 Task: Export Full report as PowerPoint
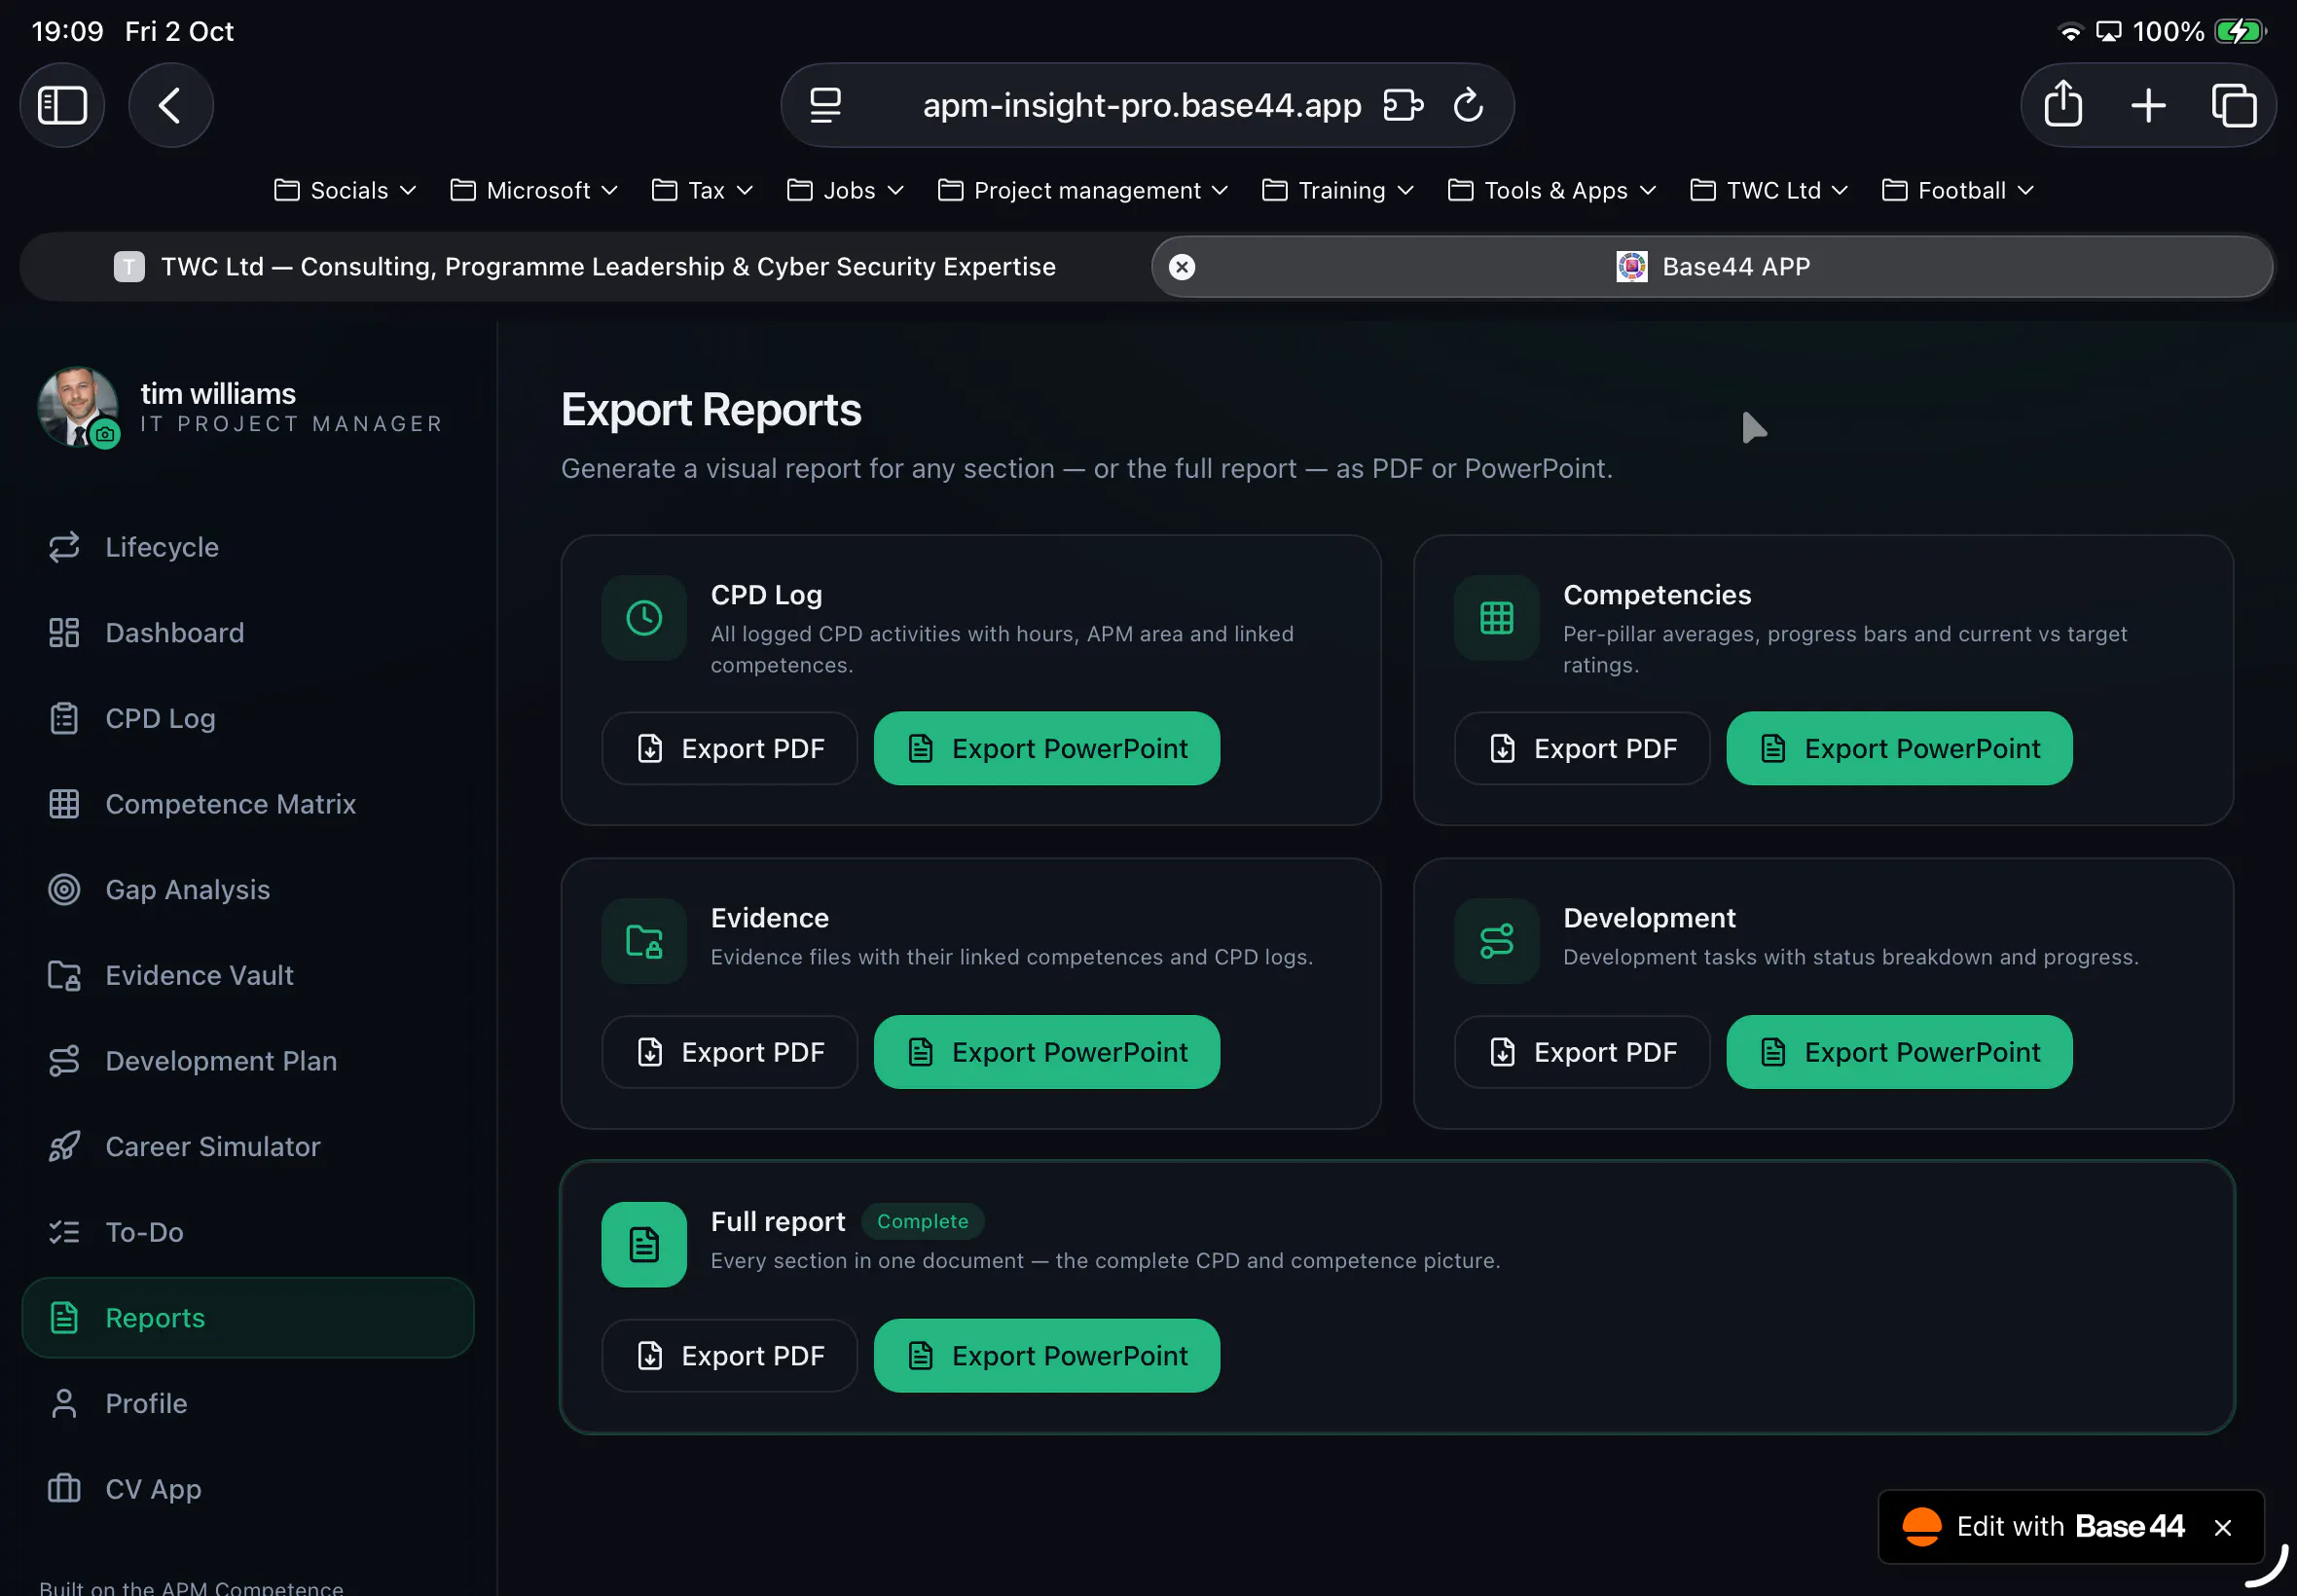(1046, 1355)
